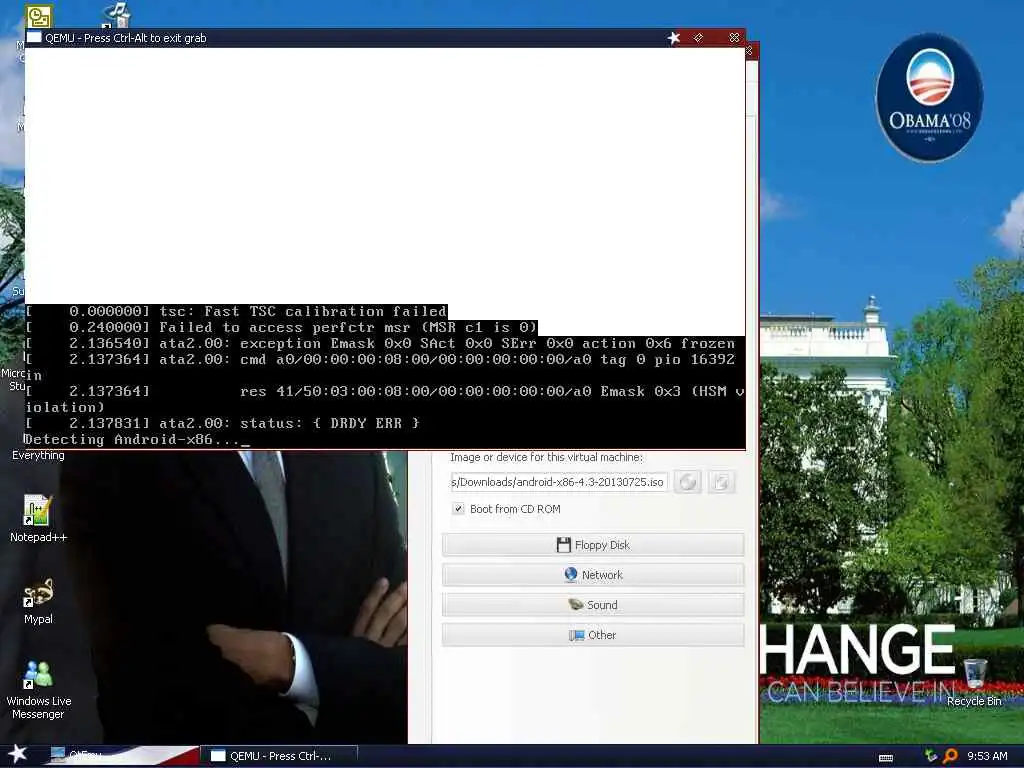Click the star button in QEMU title bar
The width and height of the screenshot is (1024, 768).
674,38
